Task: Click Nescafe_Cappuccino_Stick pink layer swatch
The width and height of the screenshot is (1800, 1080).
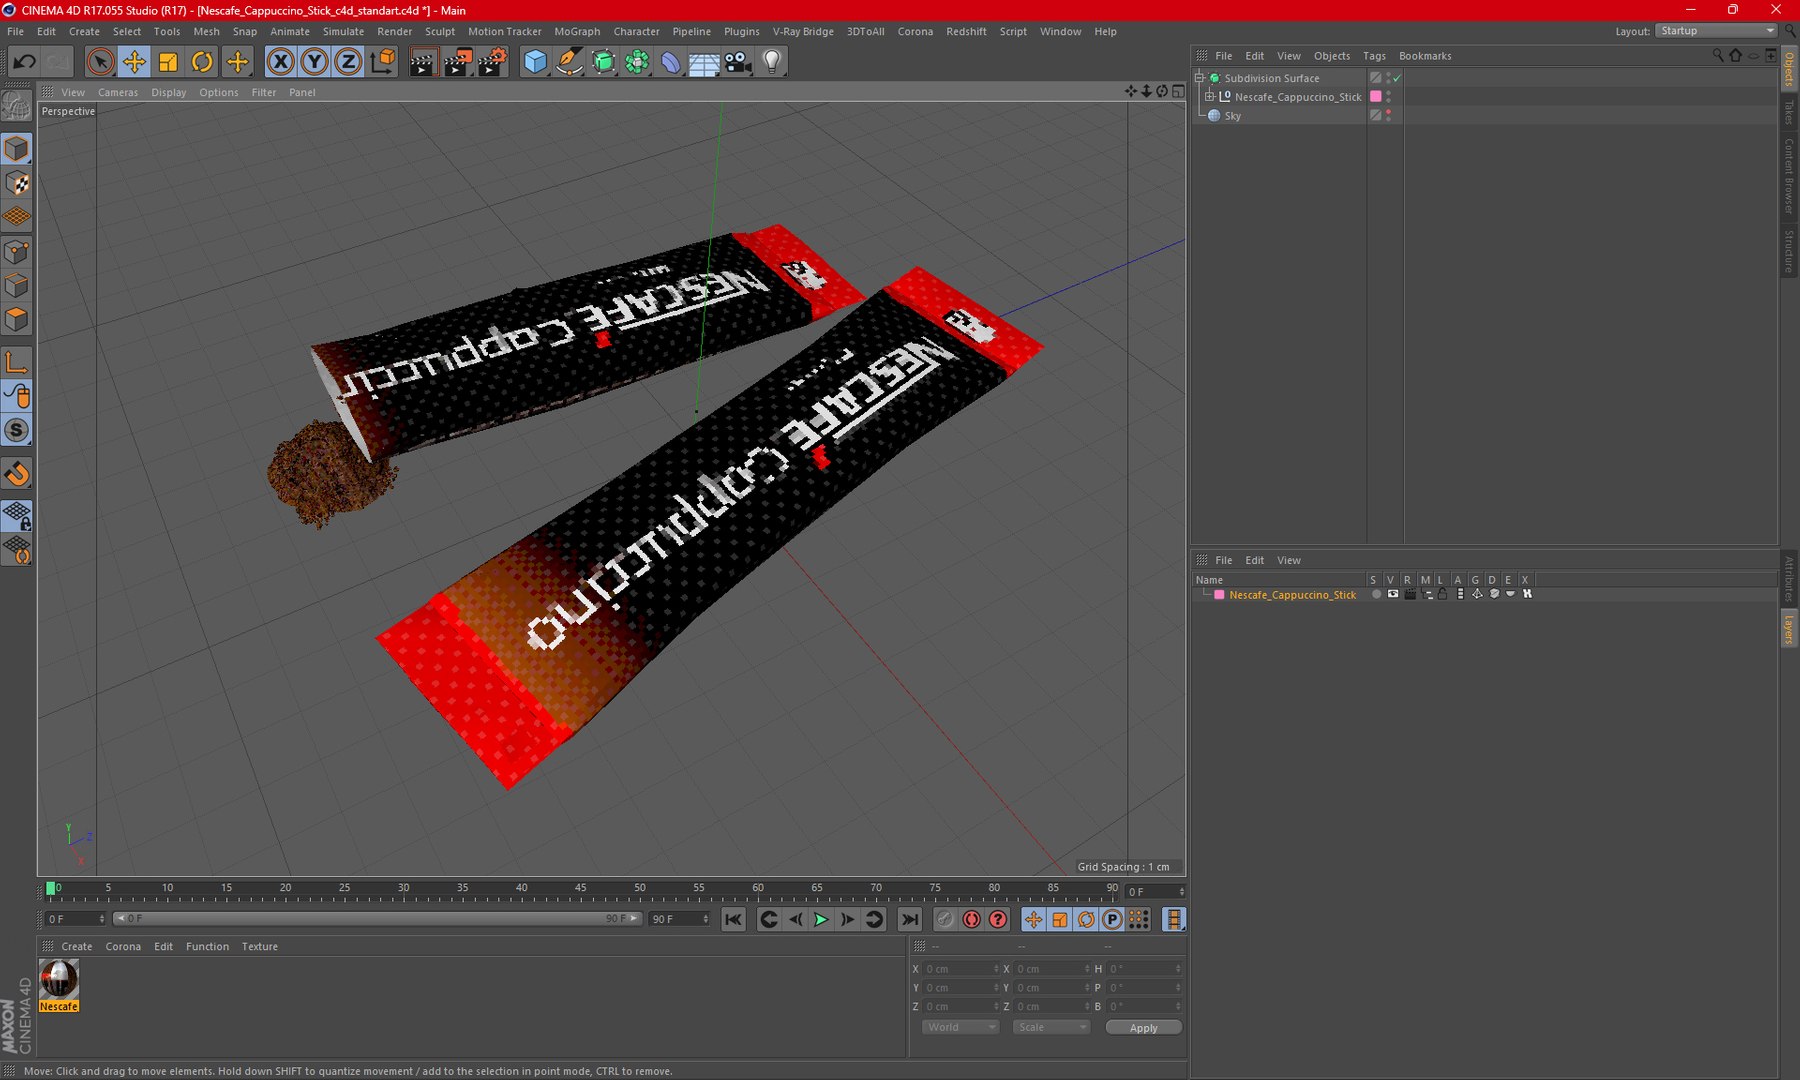Action: [x=1375, y=97]
